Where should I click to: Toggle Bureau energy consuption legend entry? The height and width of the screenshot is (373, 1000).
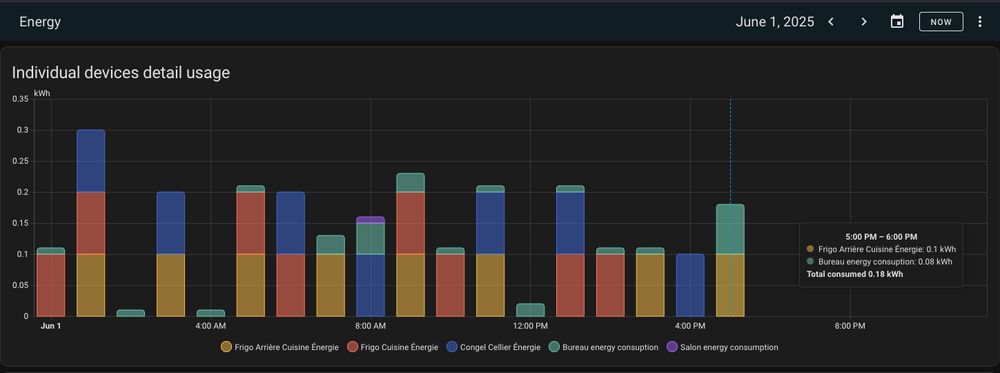603,347
